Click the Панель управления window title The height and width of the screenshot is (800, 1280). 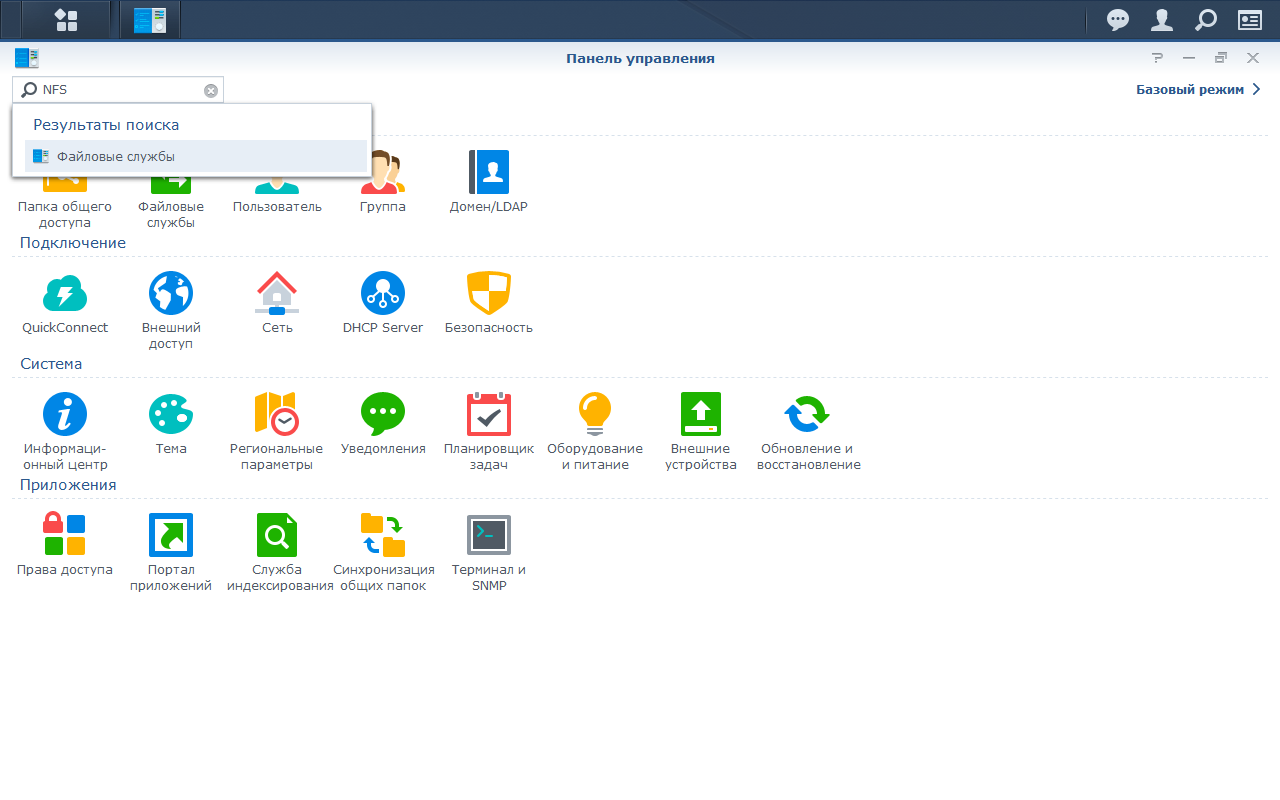coord(640,58)
